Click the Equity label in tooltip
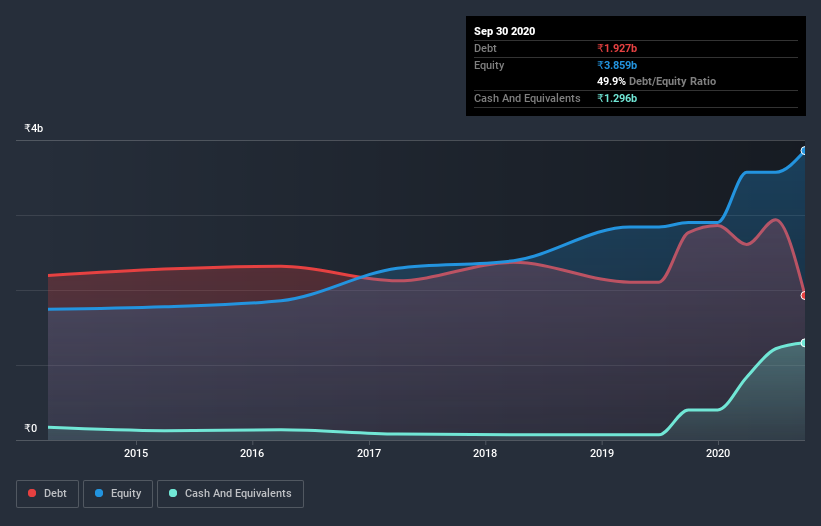This screenshot has height=526, width=821. point(489,65)
